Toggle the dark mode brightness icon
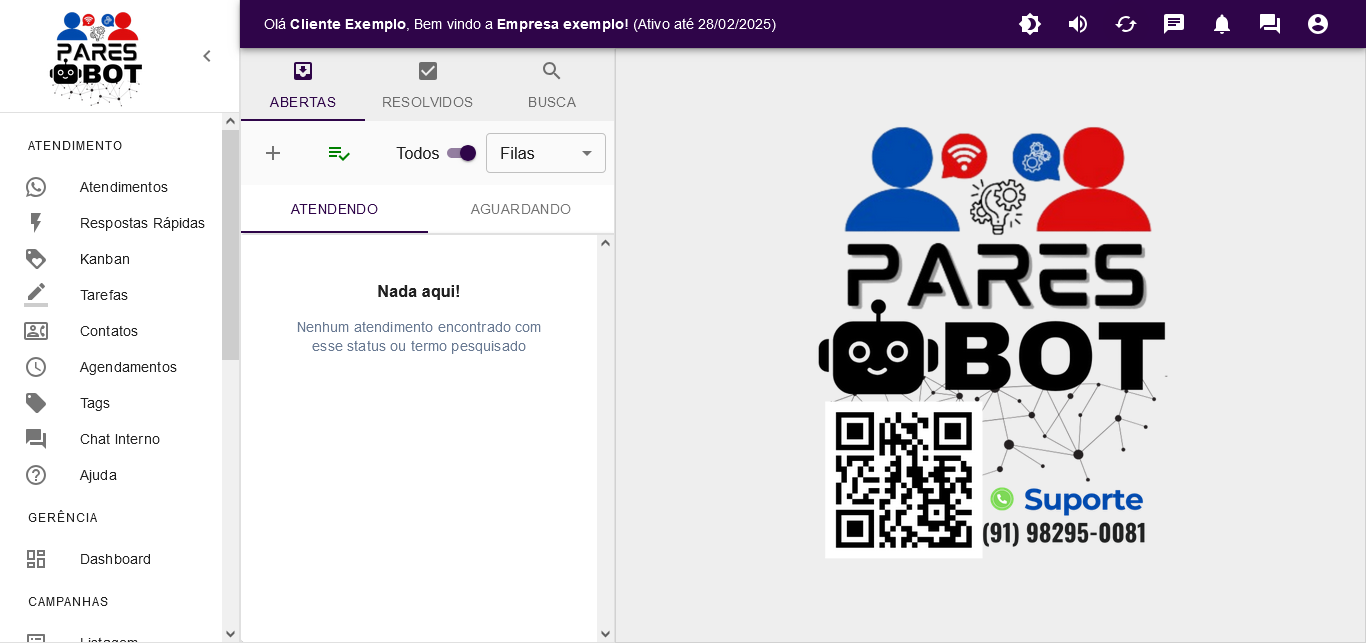1366x643 pixels. point(1030,24)
